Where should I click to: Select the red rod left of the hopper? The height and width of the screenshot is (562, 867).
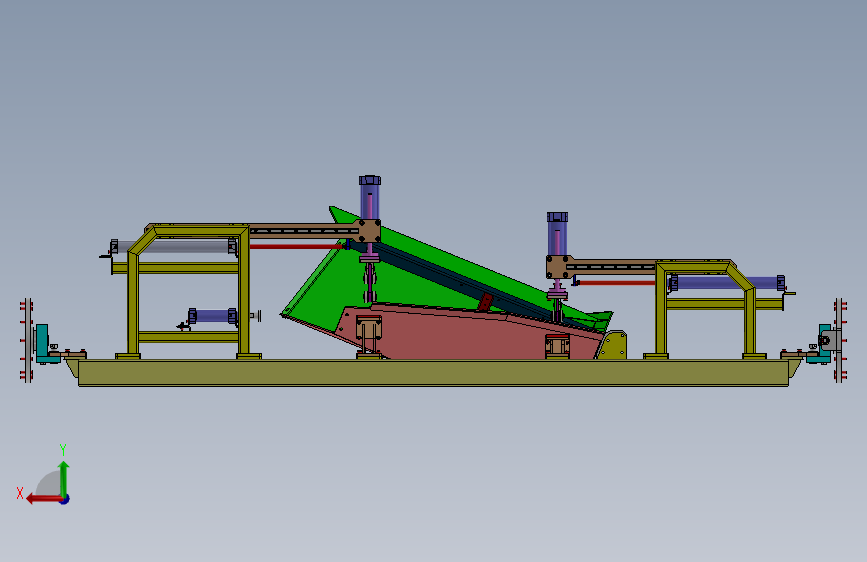(297, 247)
